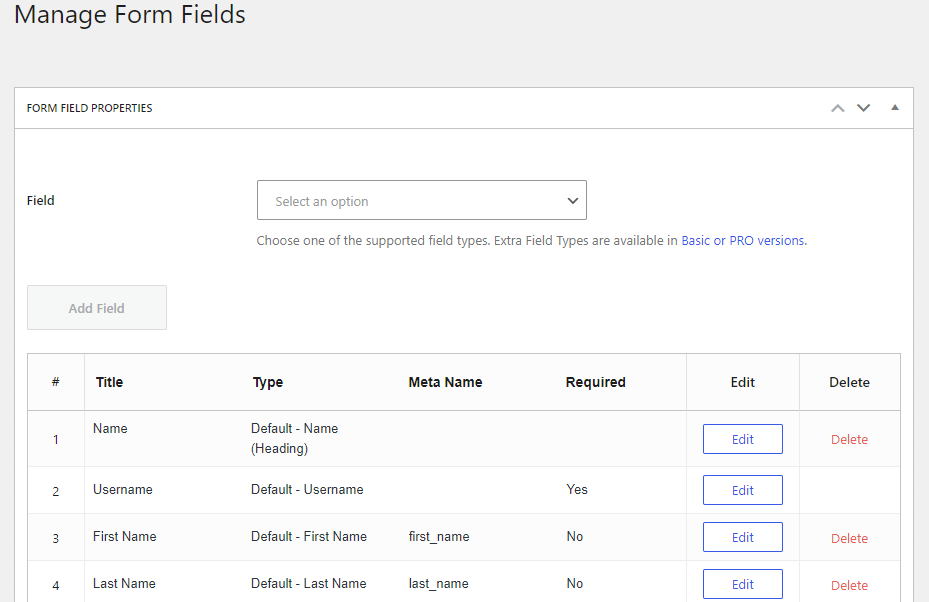This screenshot has width=929, height=602.
Task: Click the Field label
Action: [x=40, y=200]
